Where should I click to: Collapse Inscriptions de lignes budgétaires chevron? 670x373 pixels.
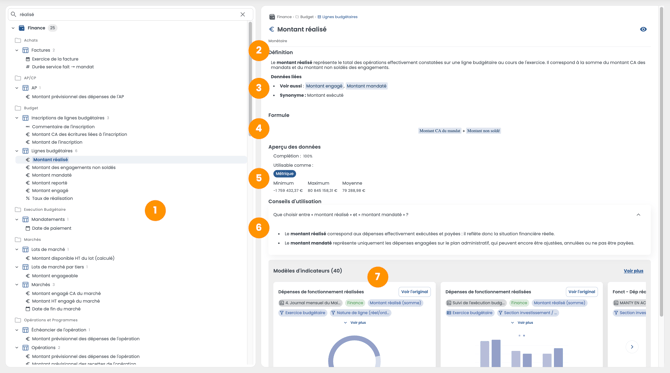click(x=17, y=117)
